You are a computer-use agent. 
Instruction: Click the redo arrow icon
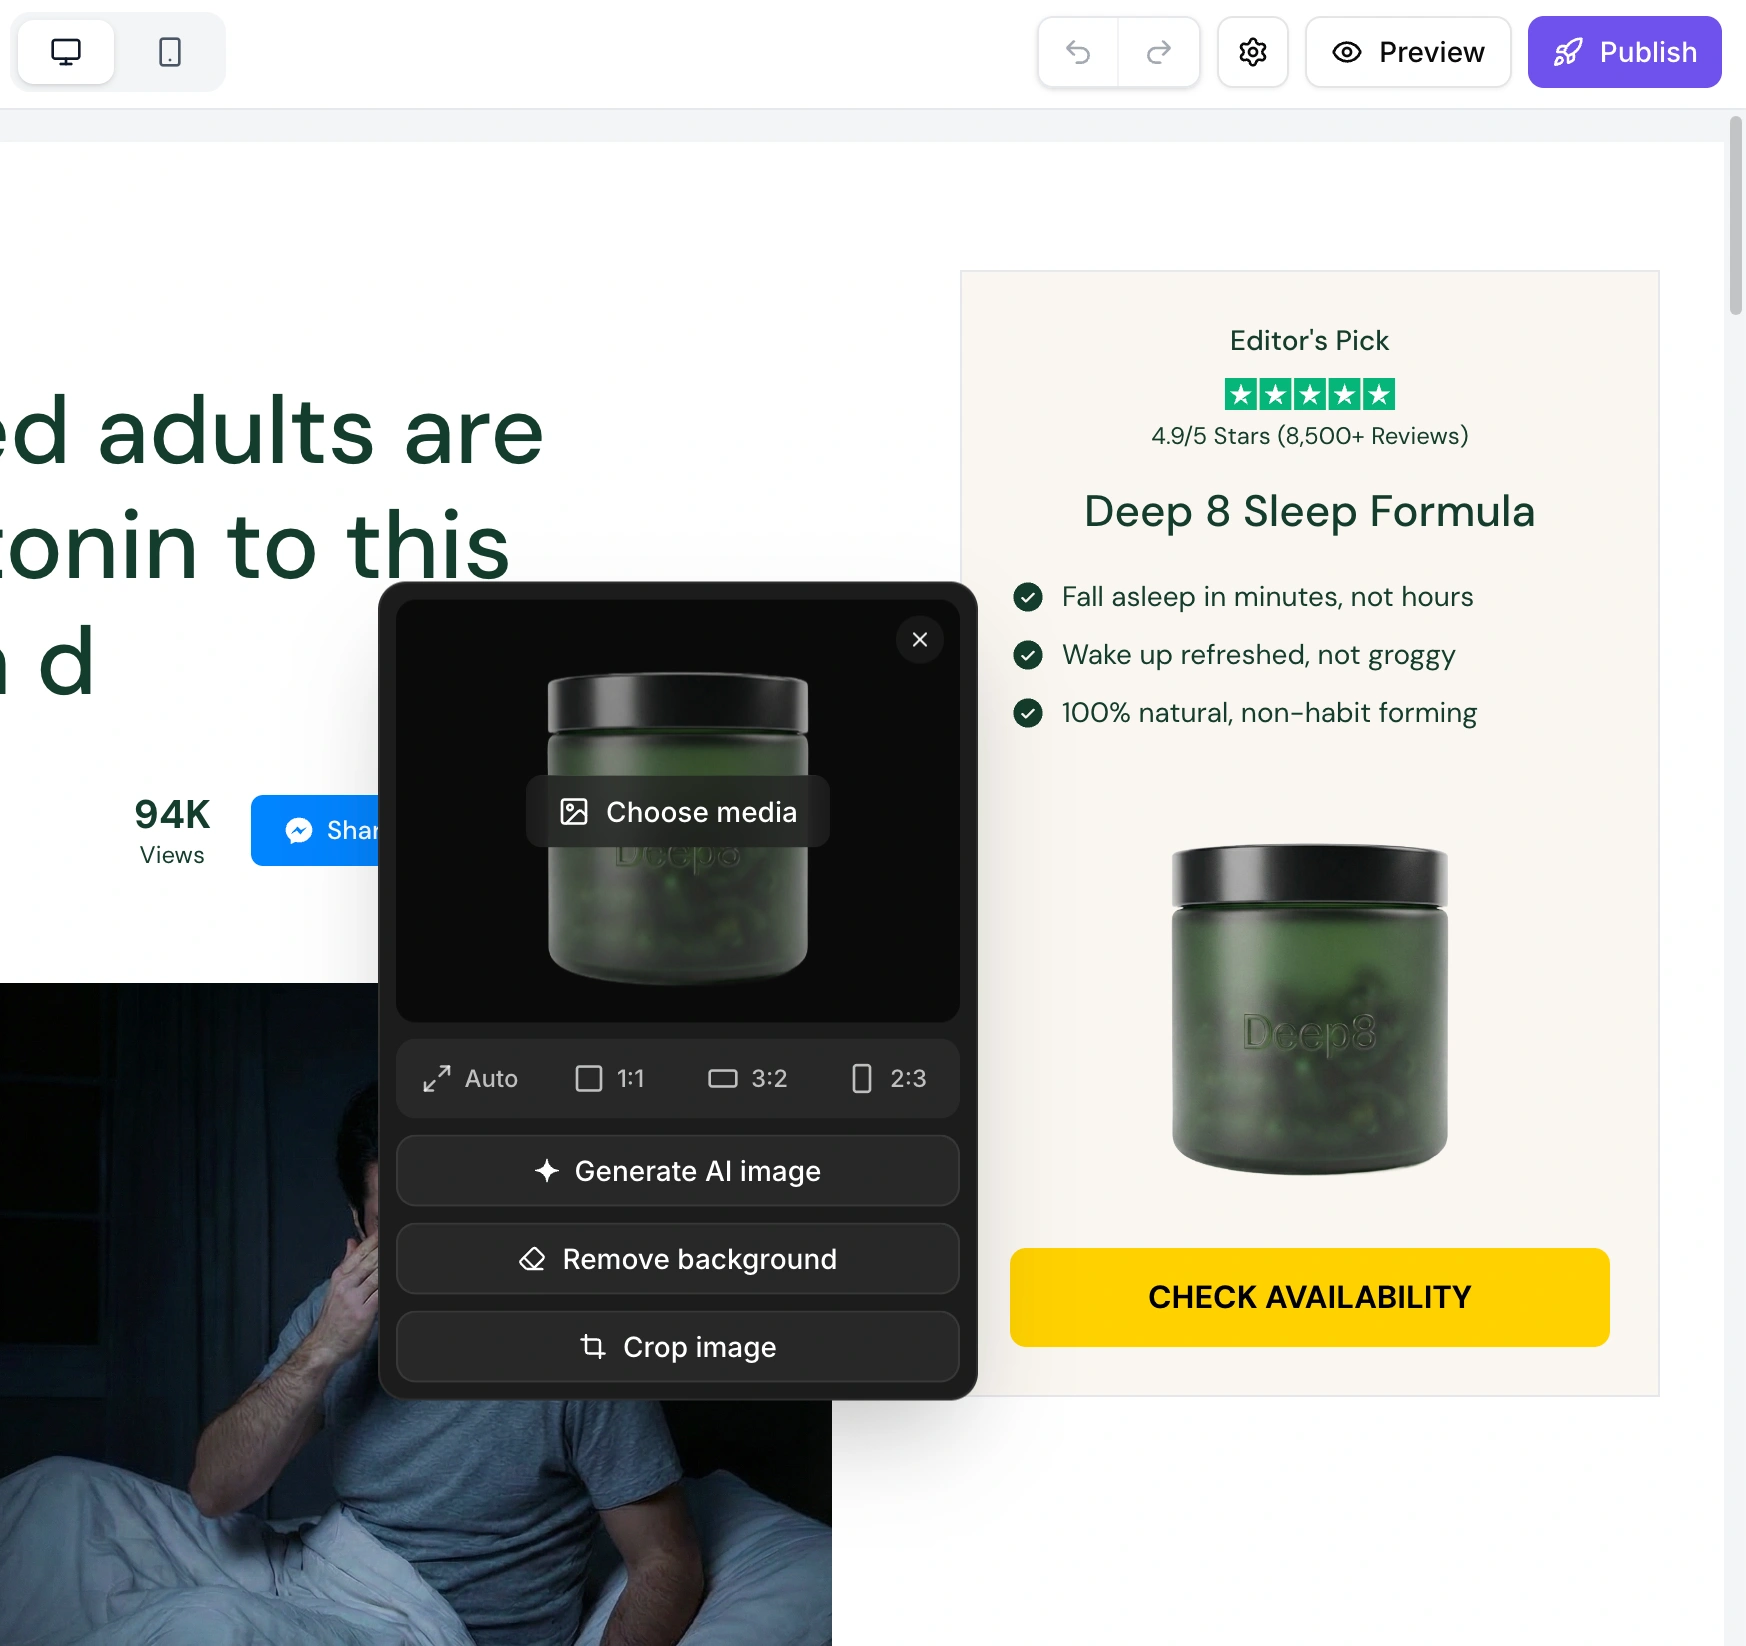pyautogui.click(x=1159, y=52)
